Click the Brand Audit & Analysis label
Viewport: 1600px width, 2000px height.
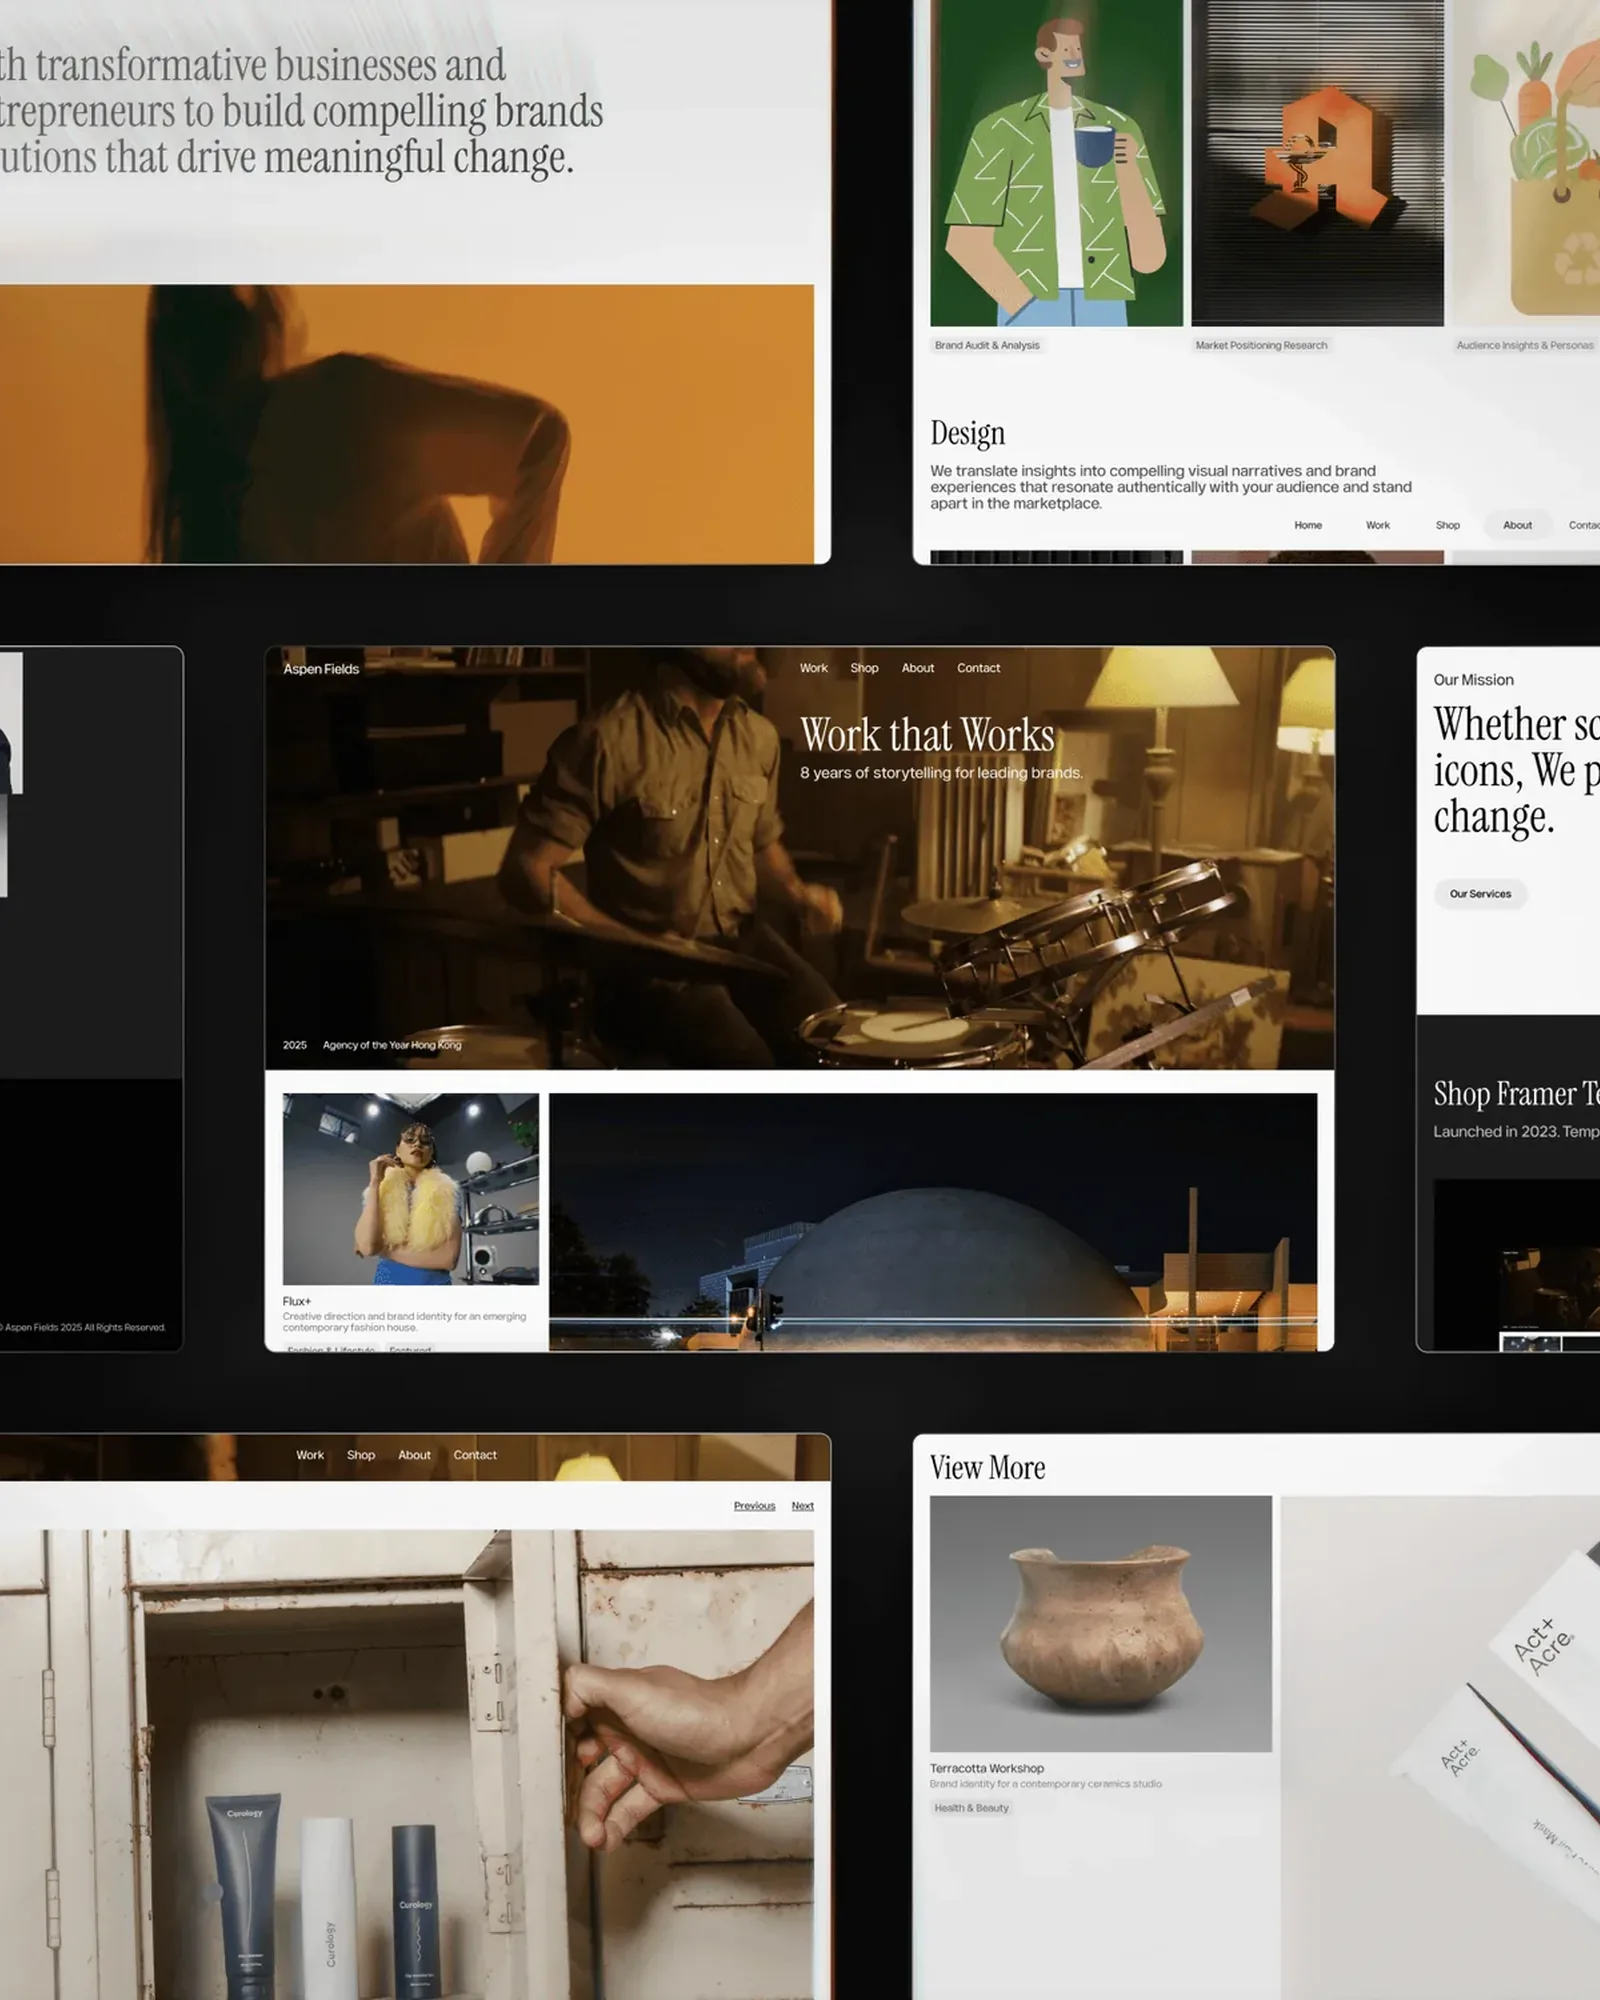[x=987, y=345]
